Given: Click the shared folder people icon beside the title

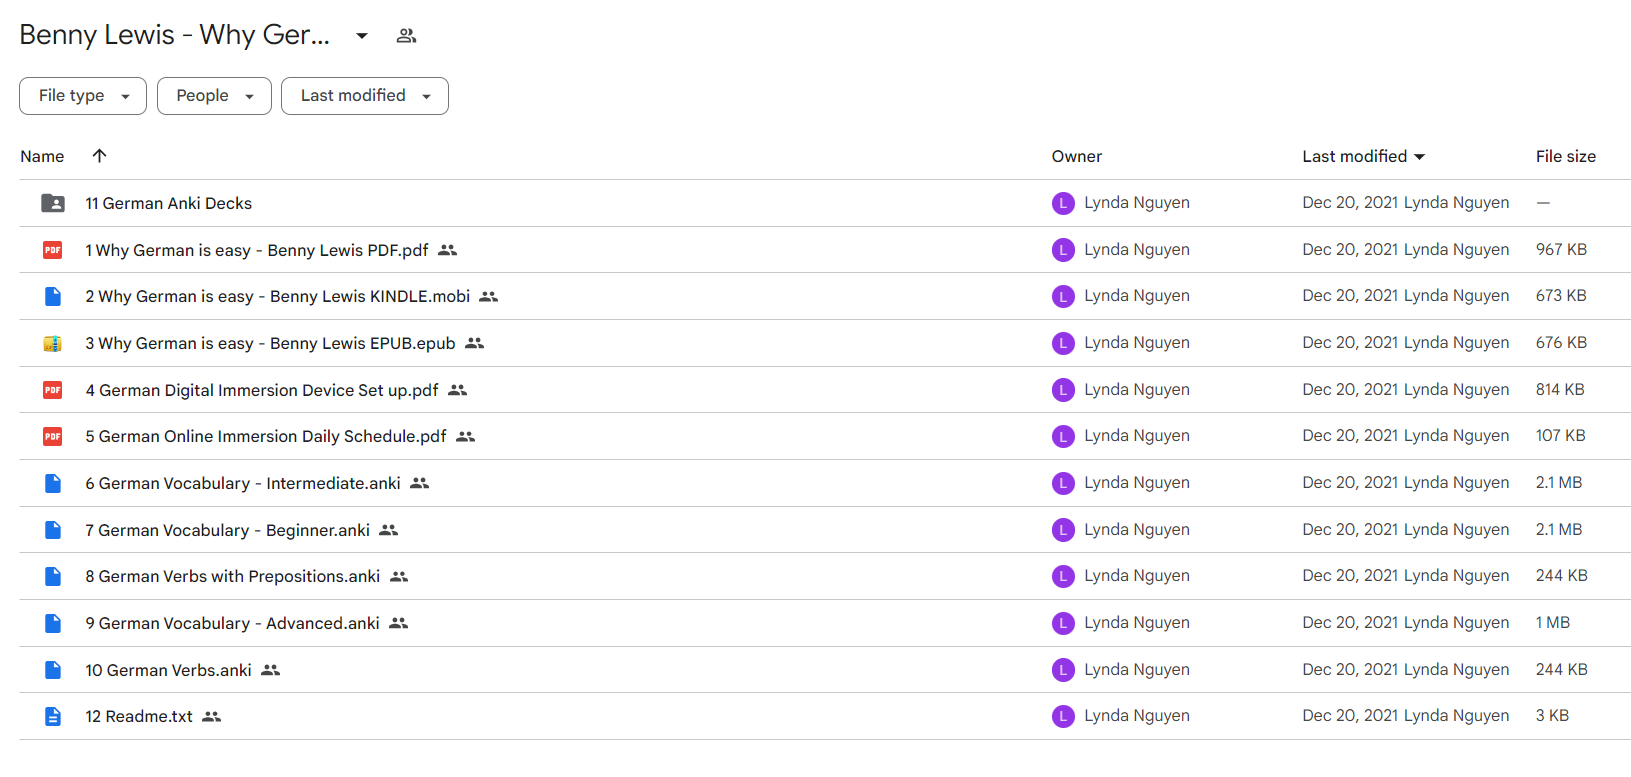Looking at the screenshot, I should (x=406, y=36).
